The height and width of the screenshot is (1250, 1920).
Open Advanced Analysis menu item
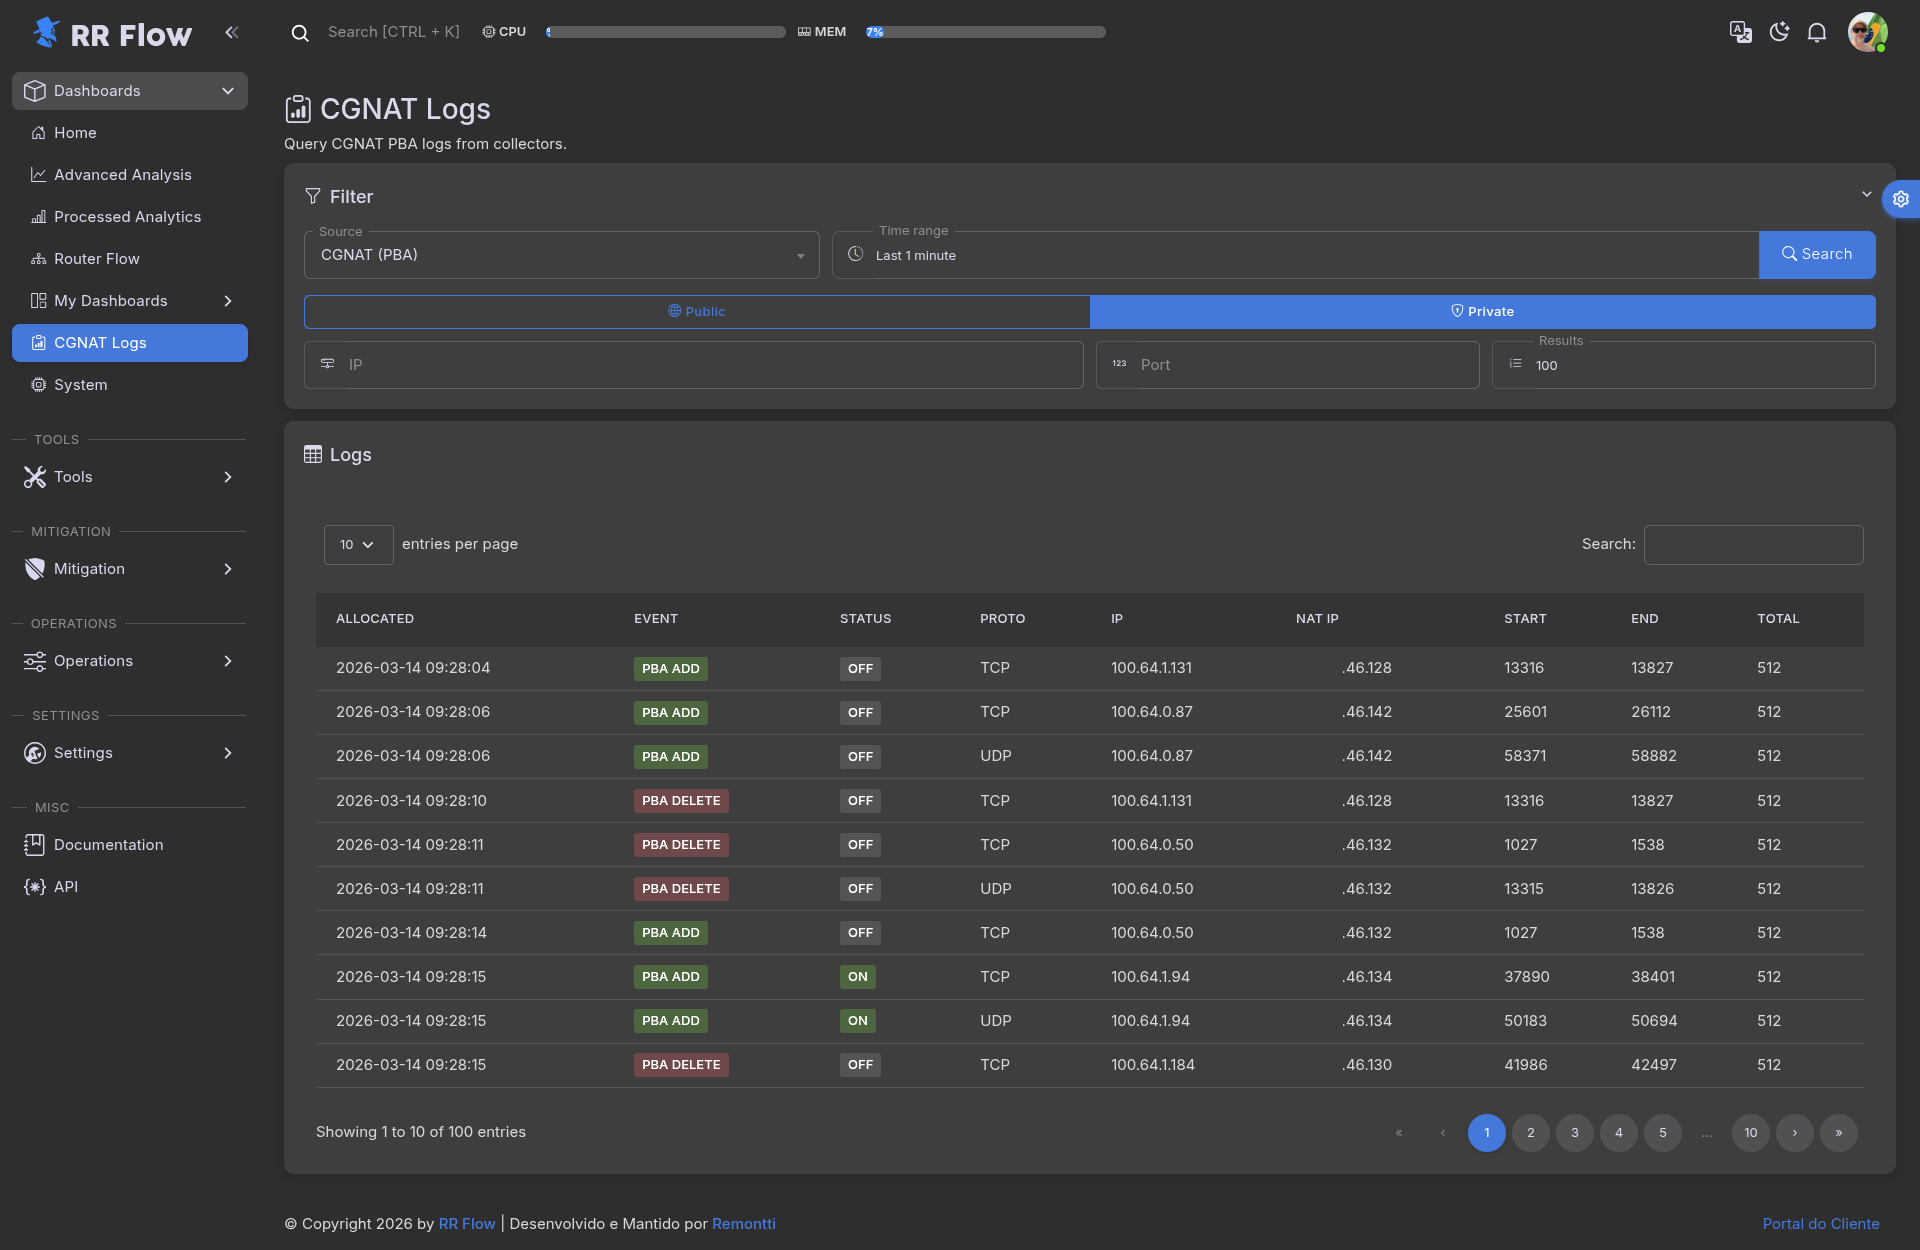[x=122, y=175]
